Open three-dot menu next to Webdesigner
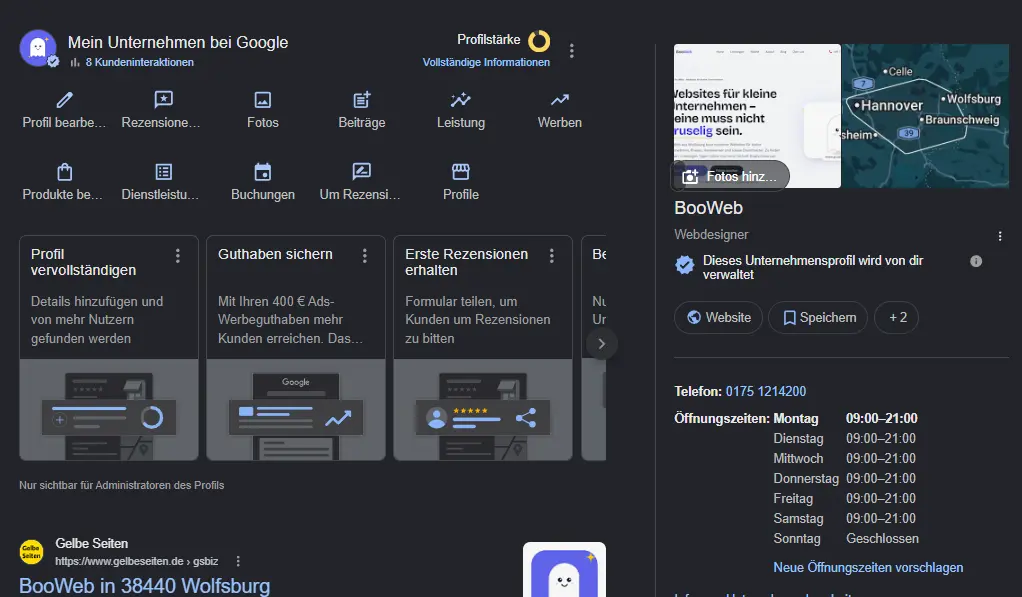Viewport: 1022px width, 597px height. [x=1000, y=236]
